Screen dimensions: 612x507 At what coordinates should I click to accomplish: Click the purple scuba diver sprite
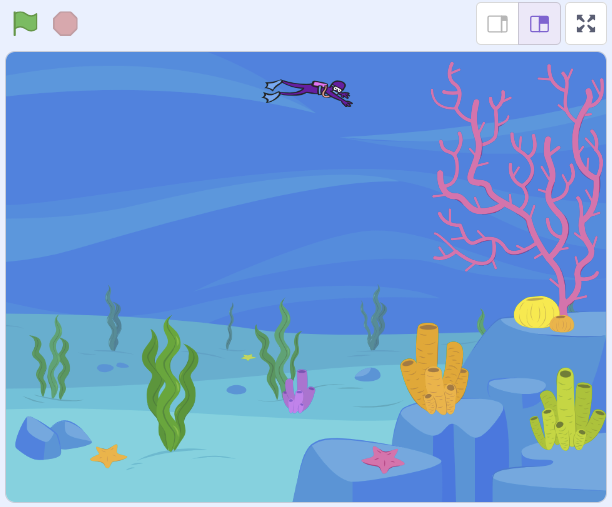pyautogui.click(x=312, y=91)
